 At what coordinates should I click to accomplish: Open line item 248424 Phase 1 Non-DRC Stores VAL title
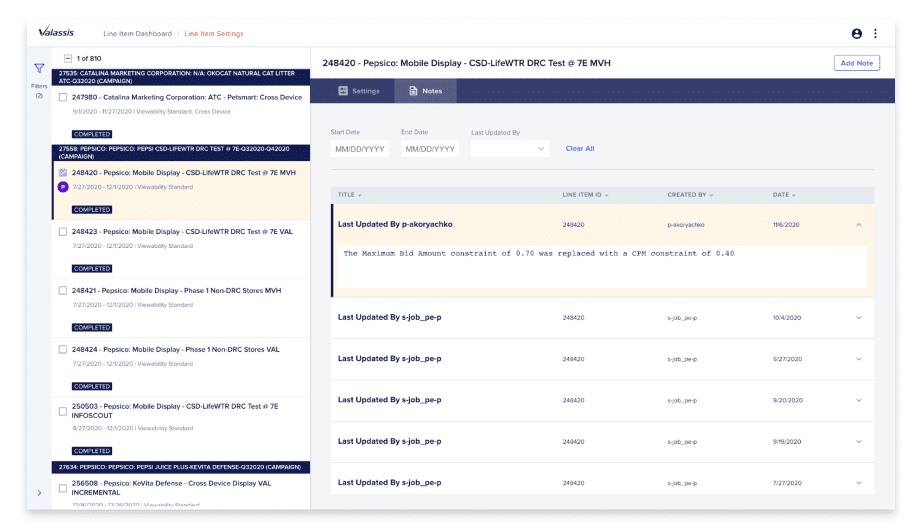[x=176, y=349]
